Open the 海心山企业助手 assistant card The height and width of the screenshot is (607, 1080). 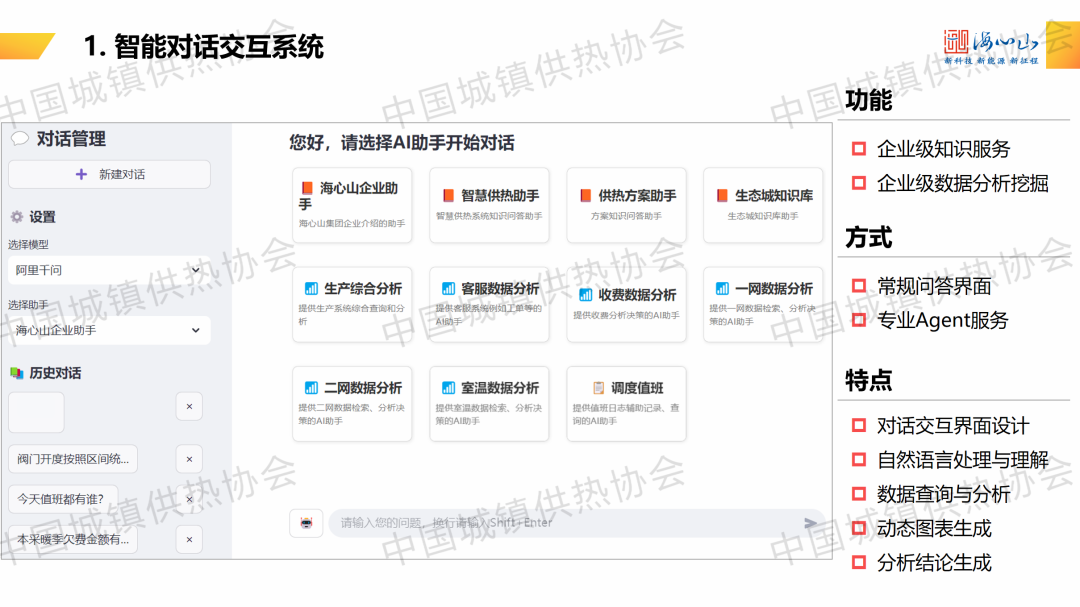pyautogui.click(x=351, y=205)
